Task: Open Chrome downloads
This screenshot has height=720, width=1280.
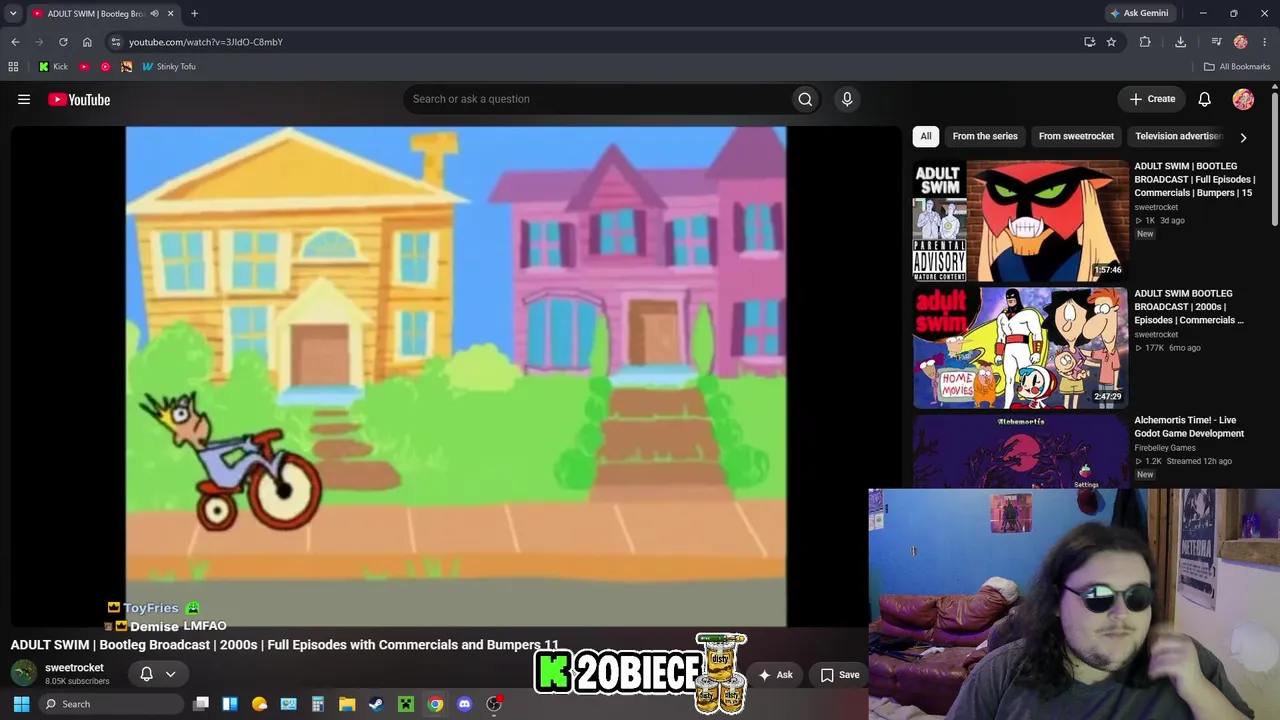Action: 1180,42
